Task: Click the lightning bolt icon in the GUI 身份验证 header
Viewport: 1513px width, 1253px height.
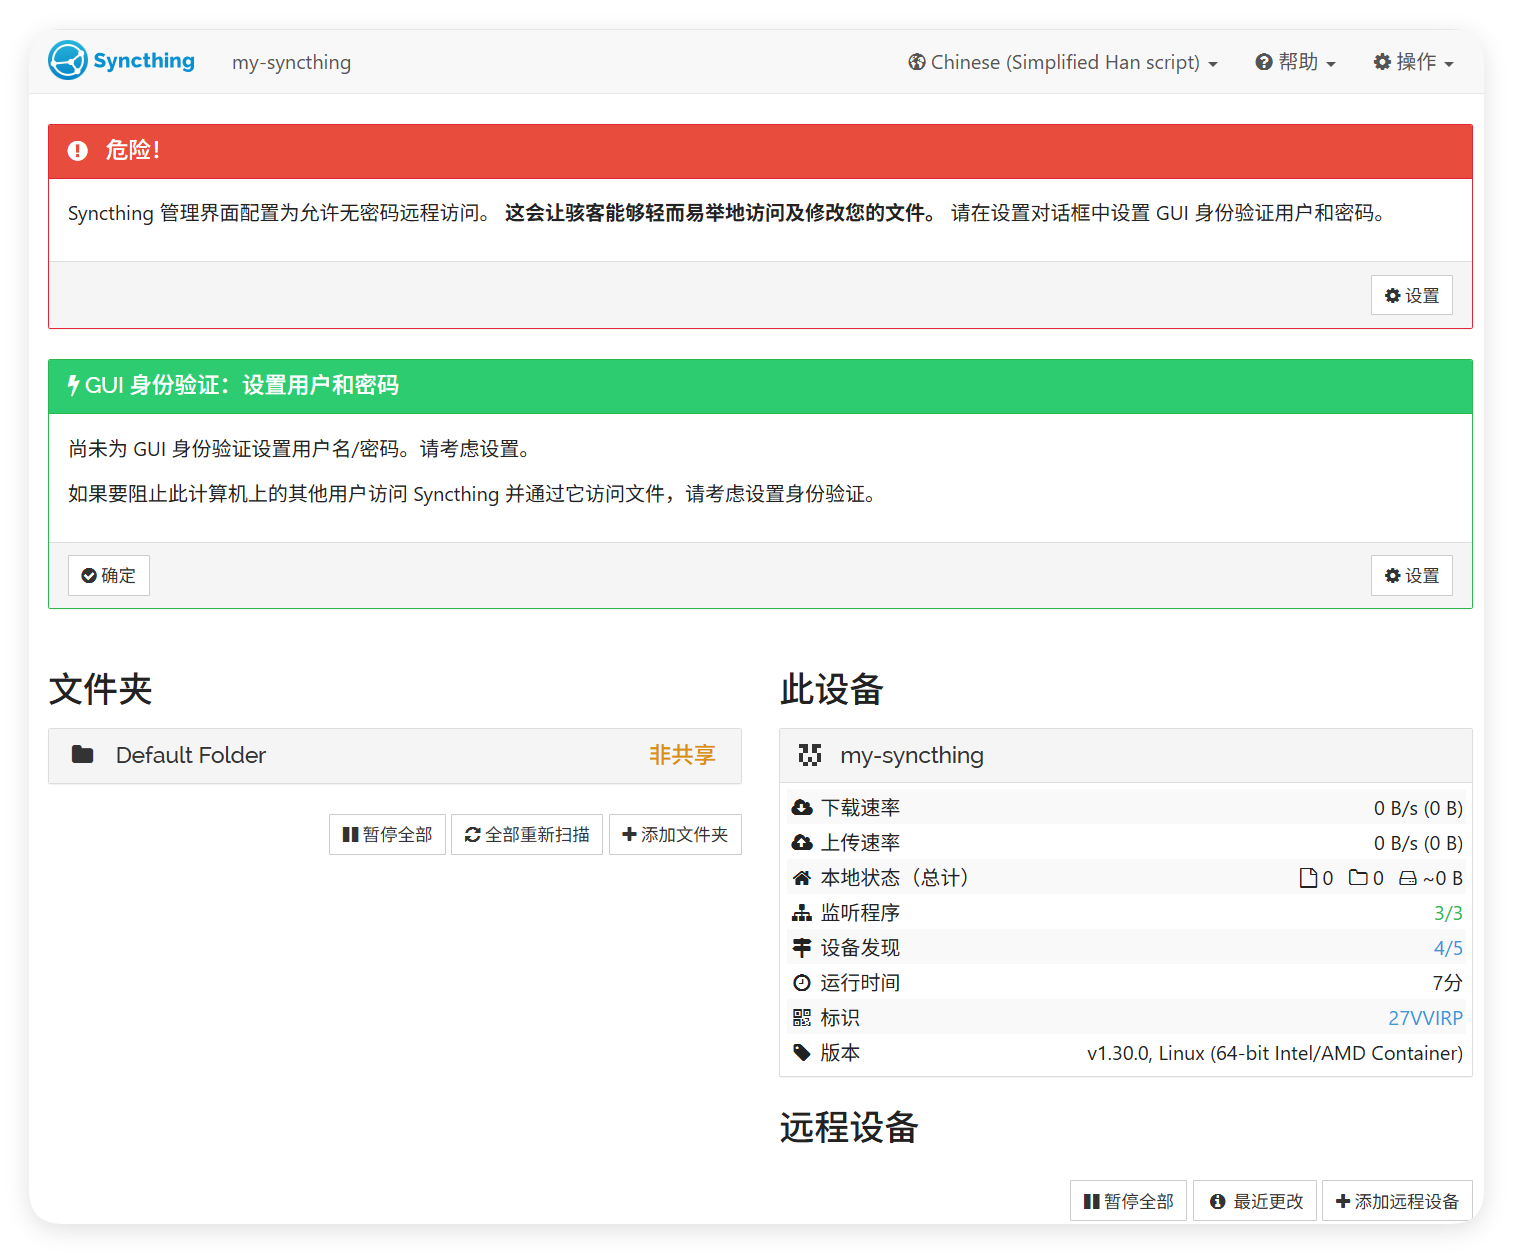Action: click(73, 385)
